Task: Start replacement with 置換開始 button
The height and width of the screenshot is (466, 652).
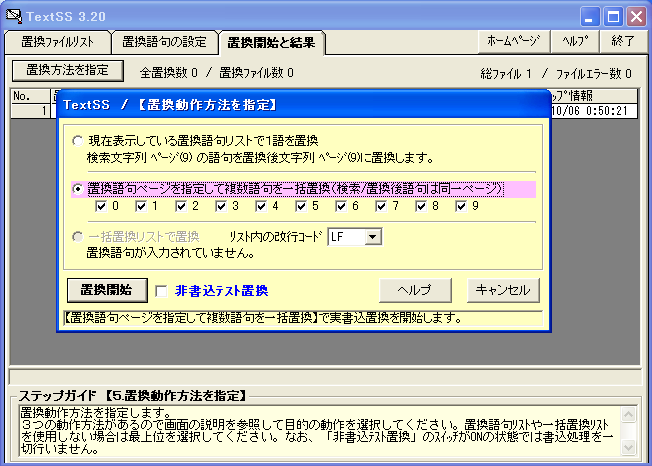Action: pyautogui.click(x=107, y=290)
